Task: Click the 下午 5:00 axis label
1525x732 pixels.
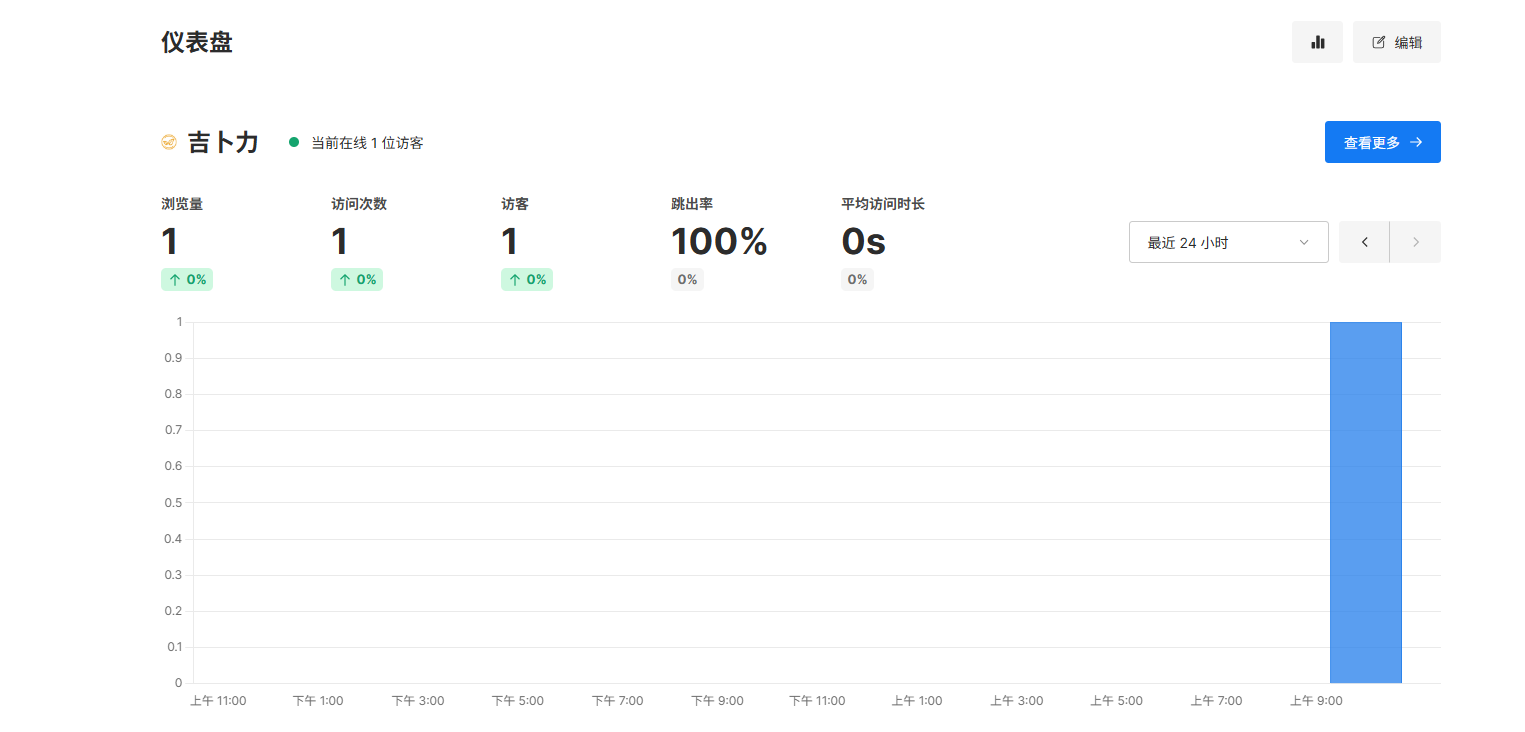Action: pyautogui.click(x=518, y=701)
